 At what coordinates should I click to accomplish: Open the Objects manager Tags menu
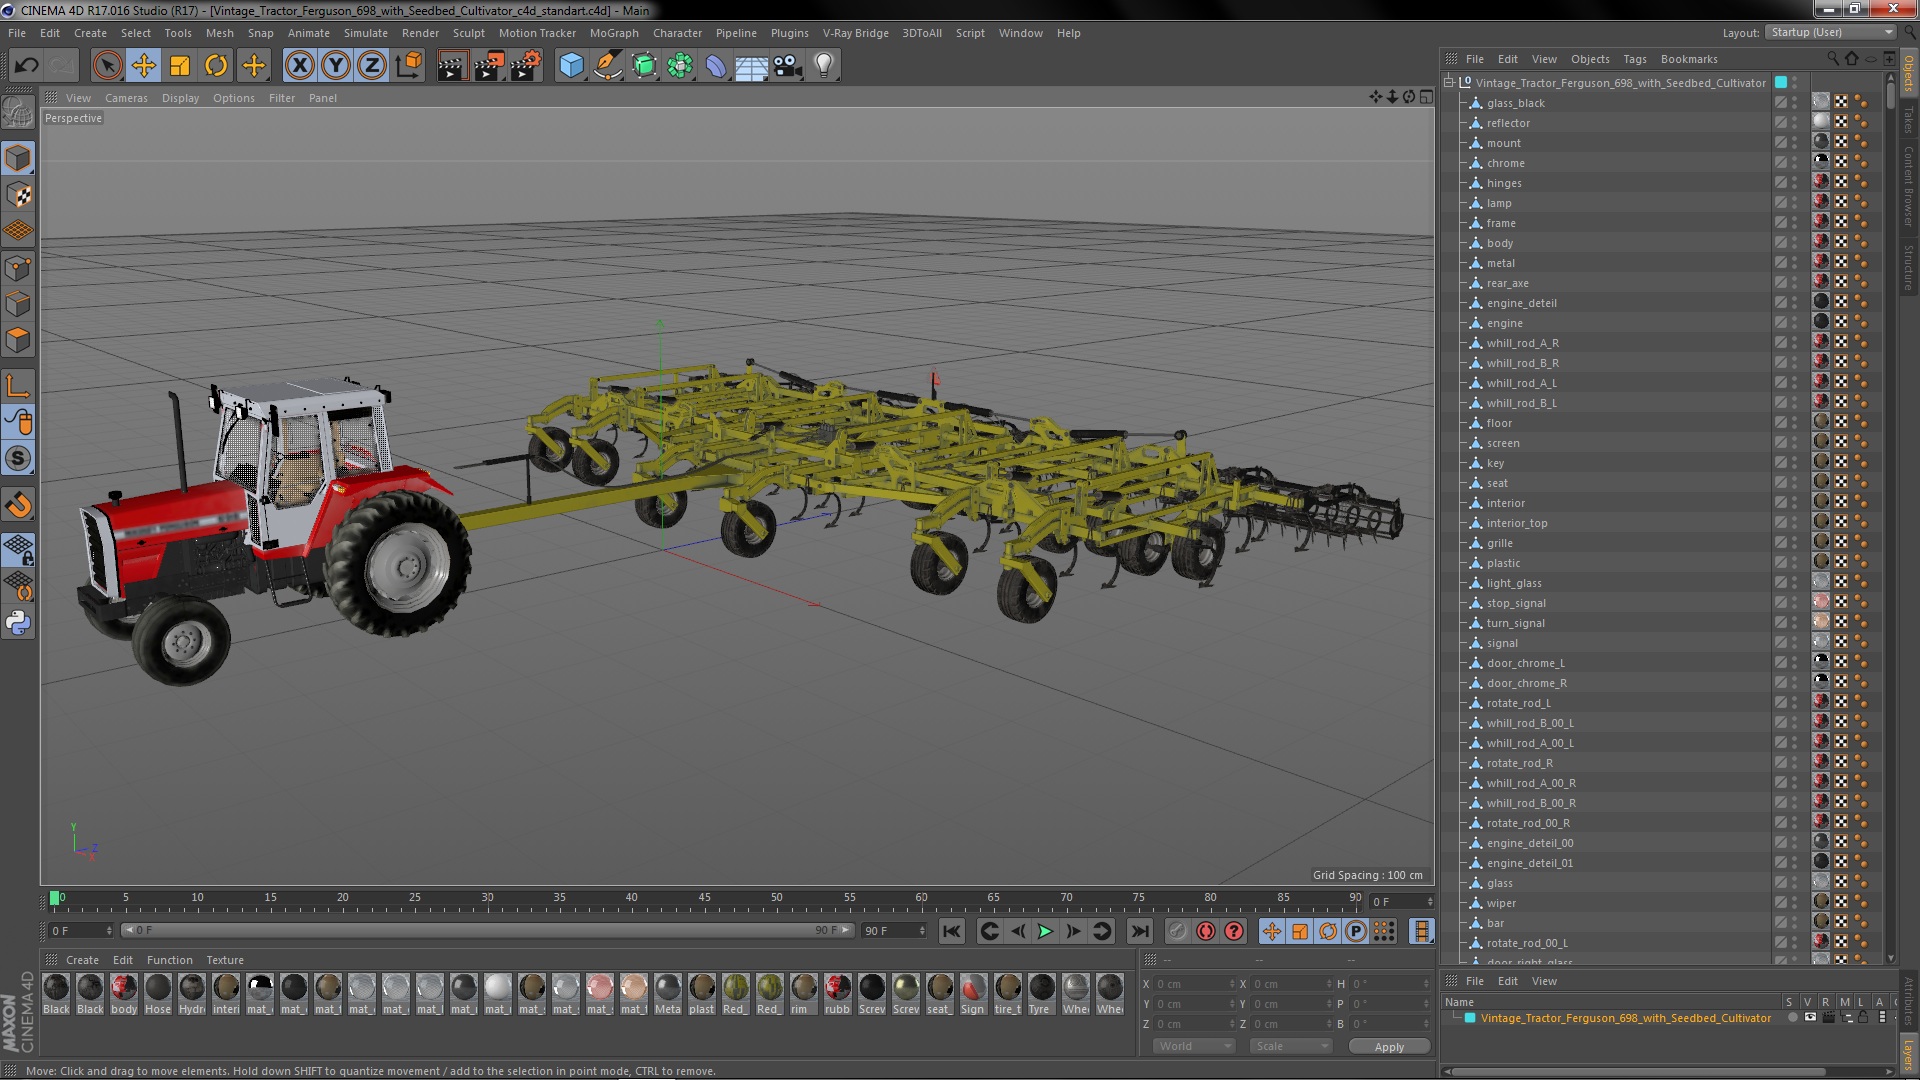coord(1635,59)
